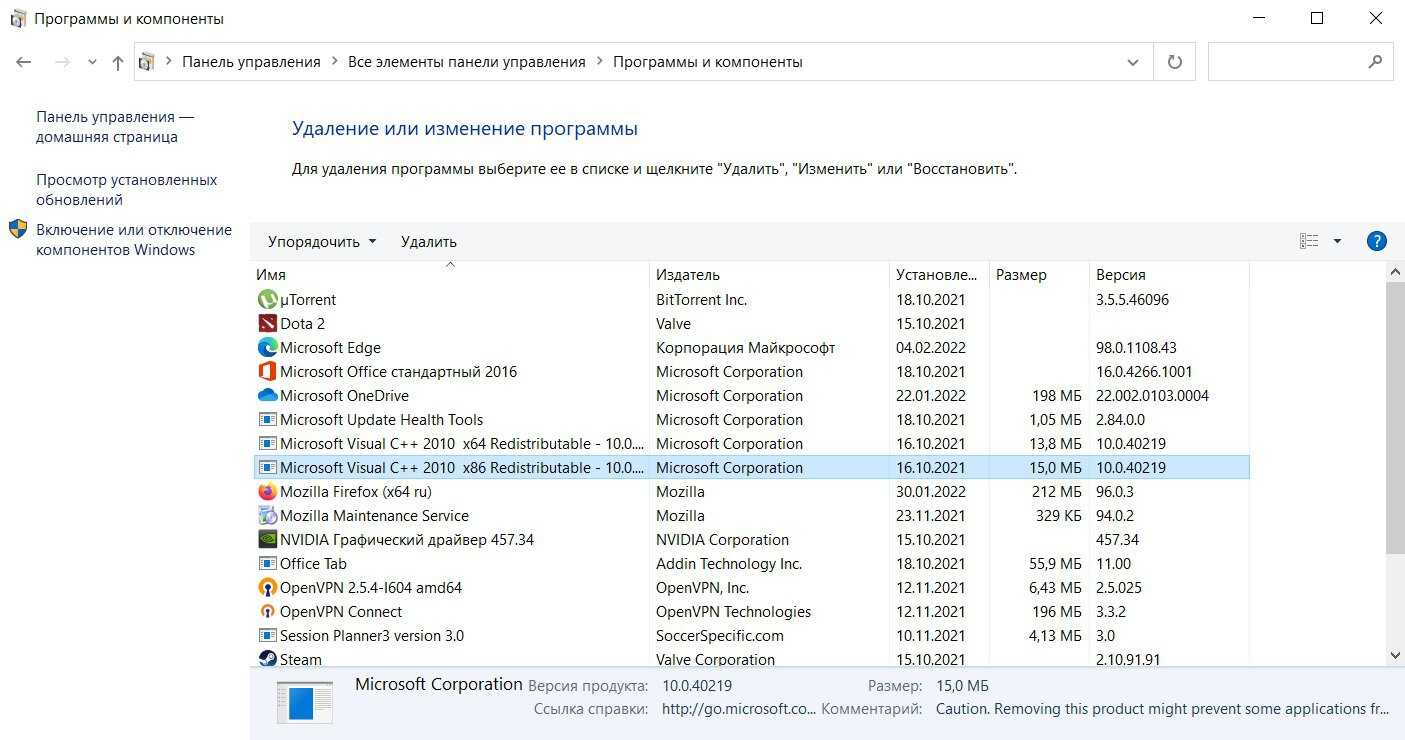Open the Упорядочить dropdown menu

click(322, 241)
